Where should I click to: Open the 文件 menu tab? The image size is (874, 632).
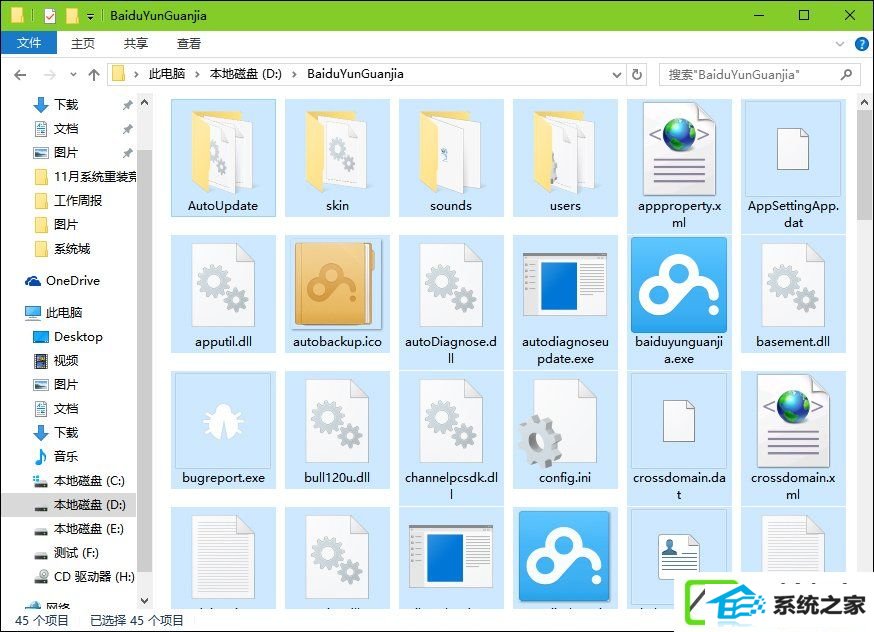point(29,43)
